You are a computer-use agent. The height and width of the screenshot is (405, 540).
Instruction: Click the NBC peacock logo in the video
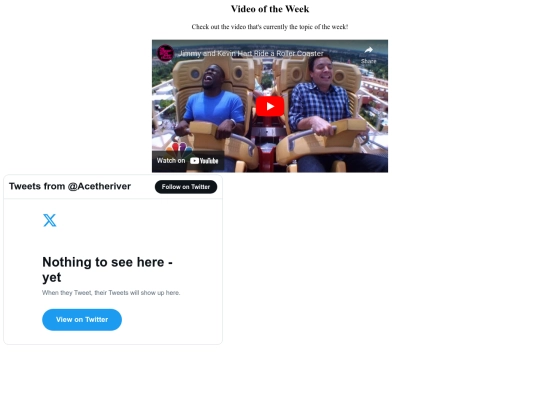coord(179,148)
